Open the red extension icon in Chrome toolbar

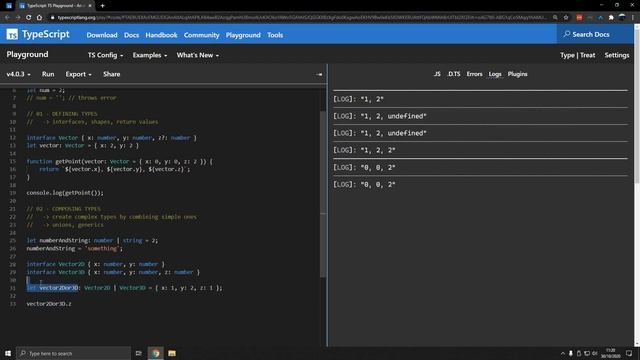click(x=579, y=18)
